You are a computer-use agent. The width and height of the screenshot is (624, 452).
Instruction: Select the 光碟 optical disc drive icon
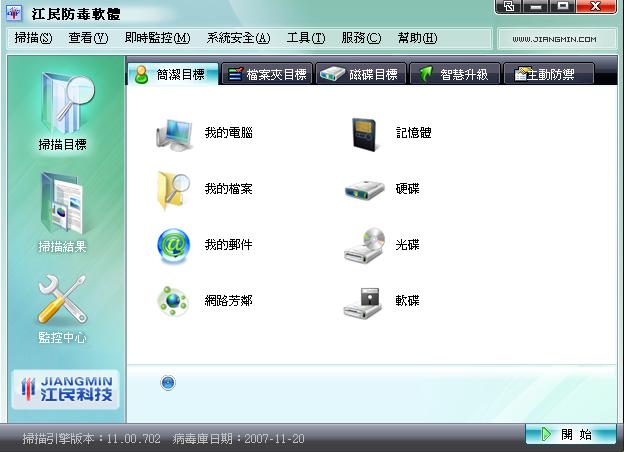click(365, 245)
